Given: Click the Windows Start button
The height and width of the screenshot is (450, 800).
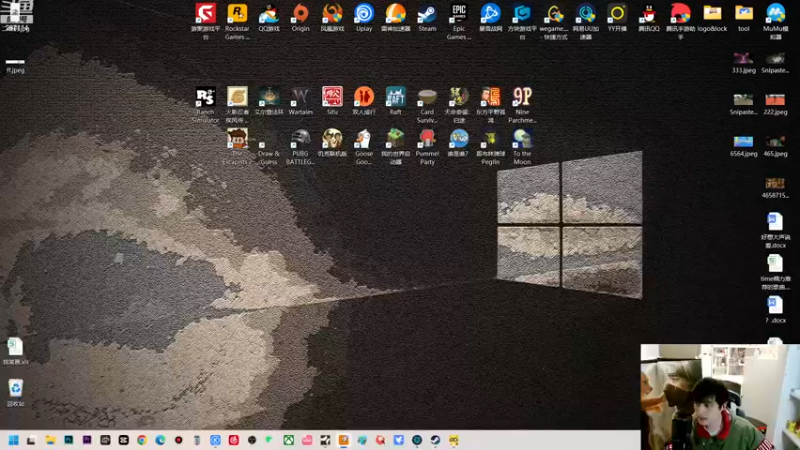Looking at the screenshot, I should click(x=13, y=440).
